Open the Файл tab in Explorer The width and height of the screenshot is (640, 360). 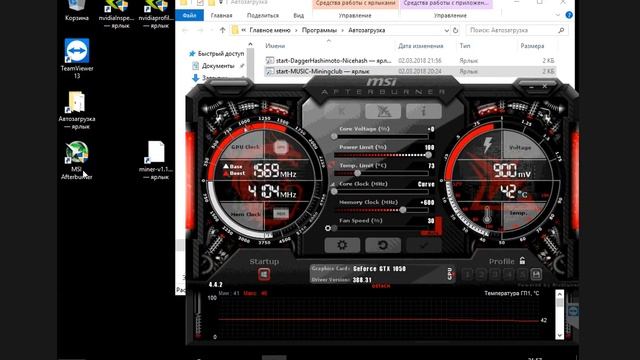[x=189, y=15]
